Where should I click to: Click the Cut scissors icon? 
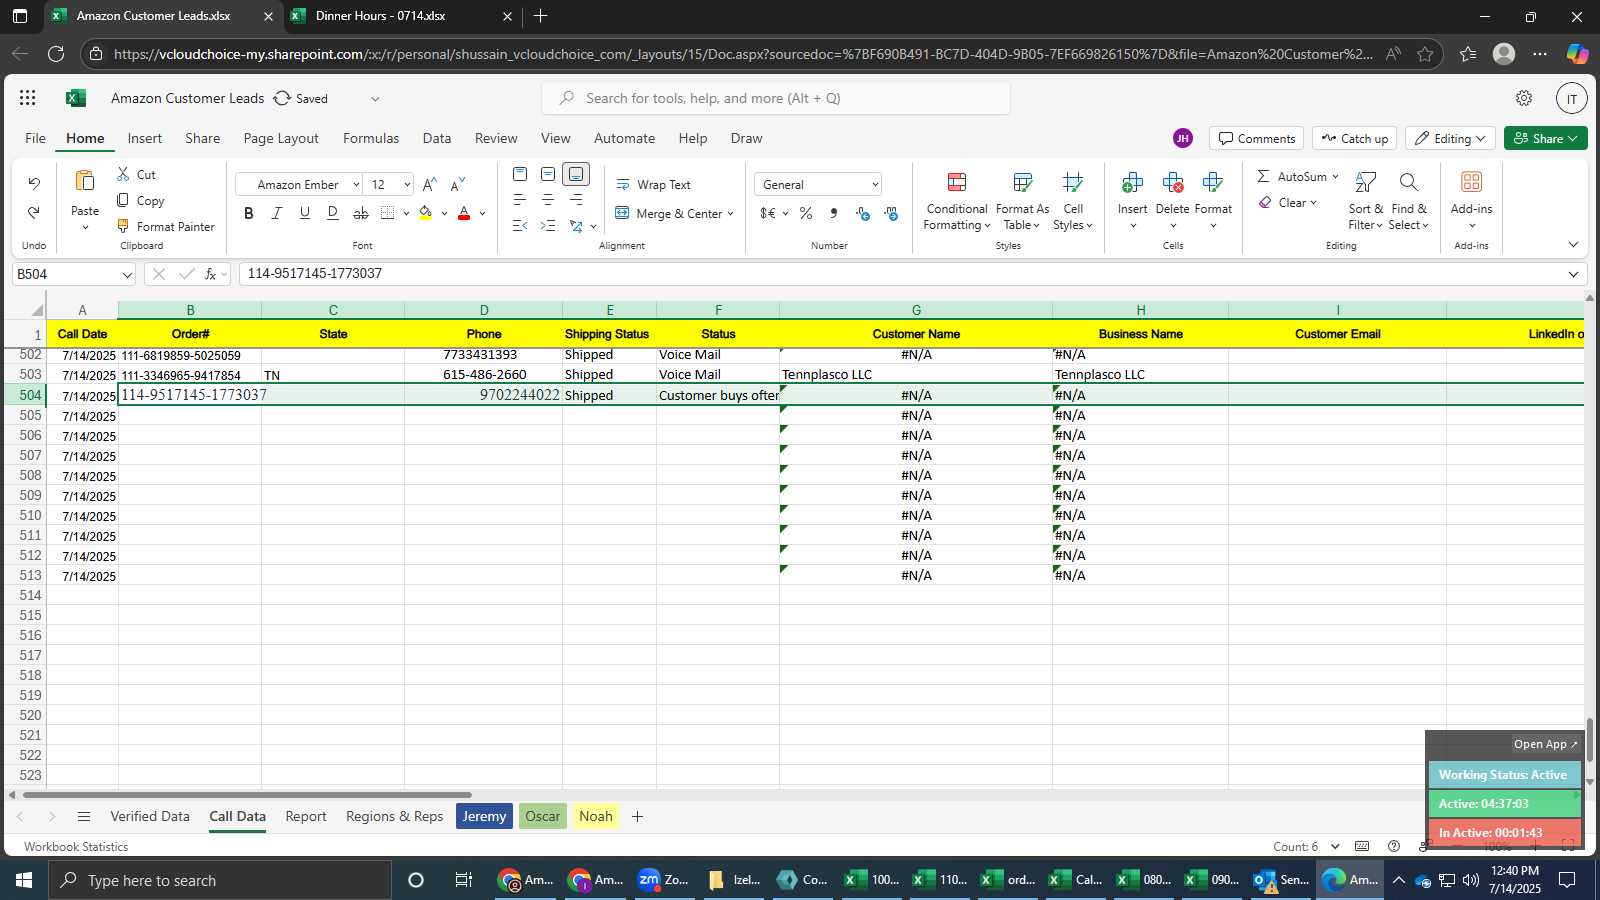pos(123,174)
